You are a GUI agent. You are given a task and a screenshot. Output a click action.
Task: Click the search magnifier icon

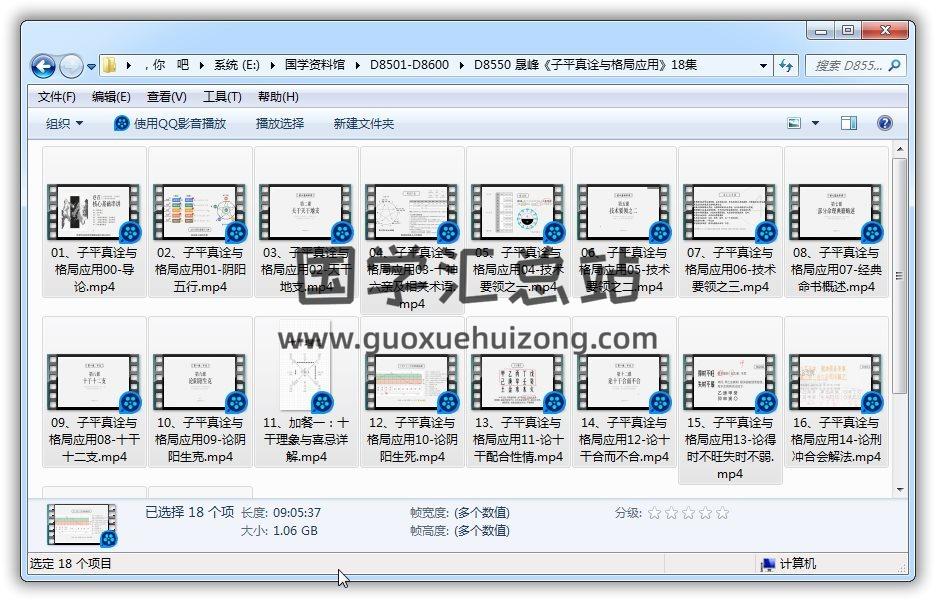pyautogui.click(x=896, y=66)
